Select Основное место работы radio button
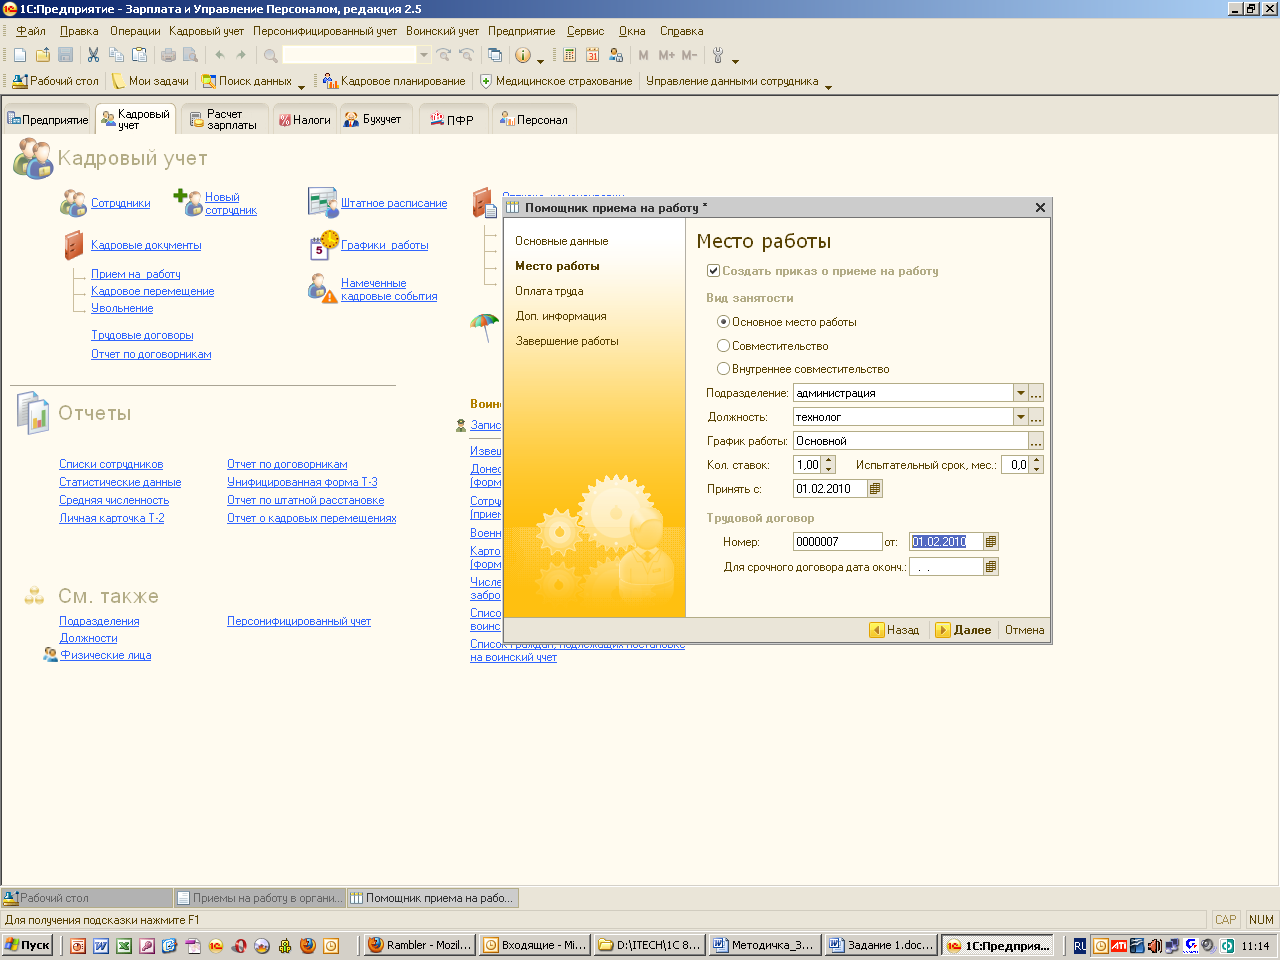The height and width of the screenshot is (960, 1280). (723, 322)
